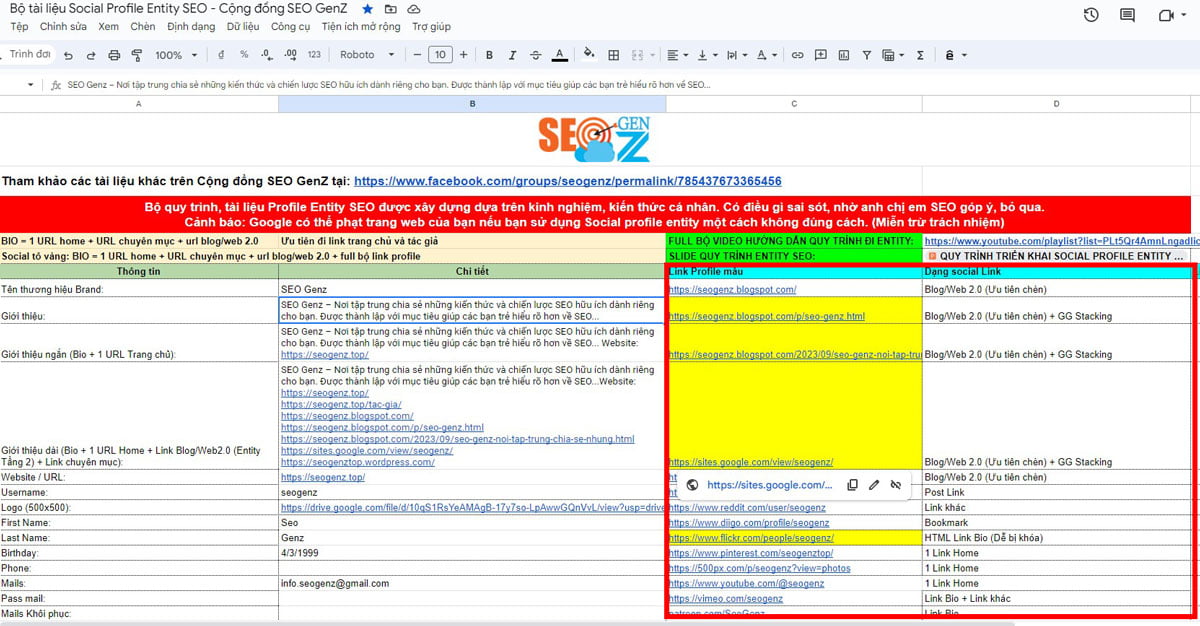Pick the text color
Viewport: 1200px width, 626px height.
[x=560, y=55]
